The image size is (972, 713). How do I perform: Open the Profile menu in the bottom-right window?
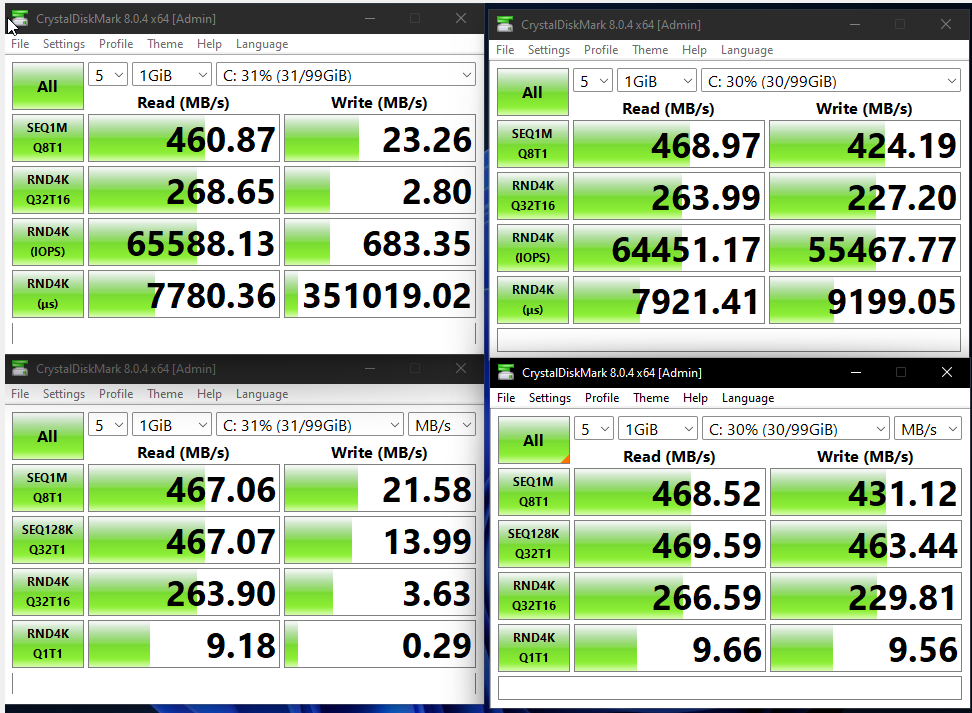[602, 398]
